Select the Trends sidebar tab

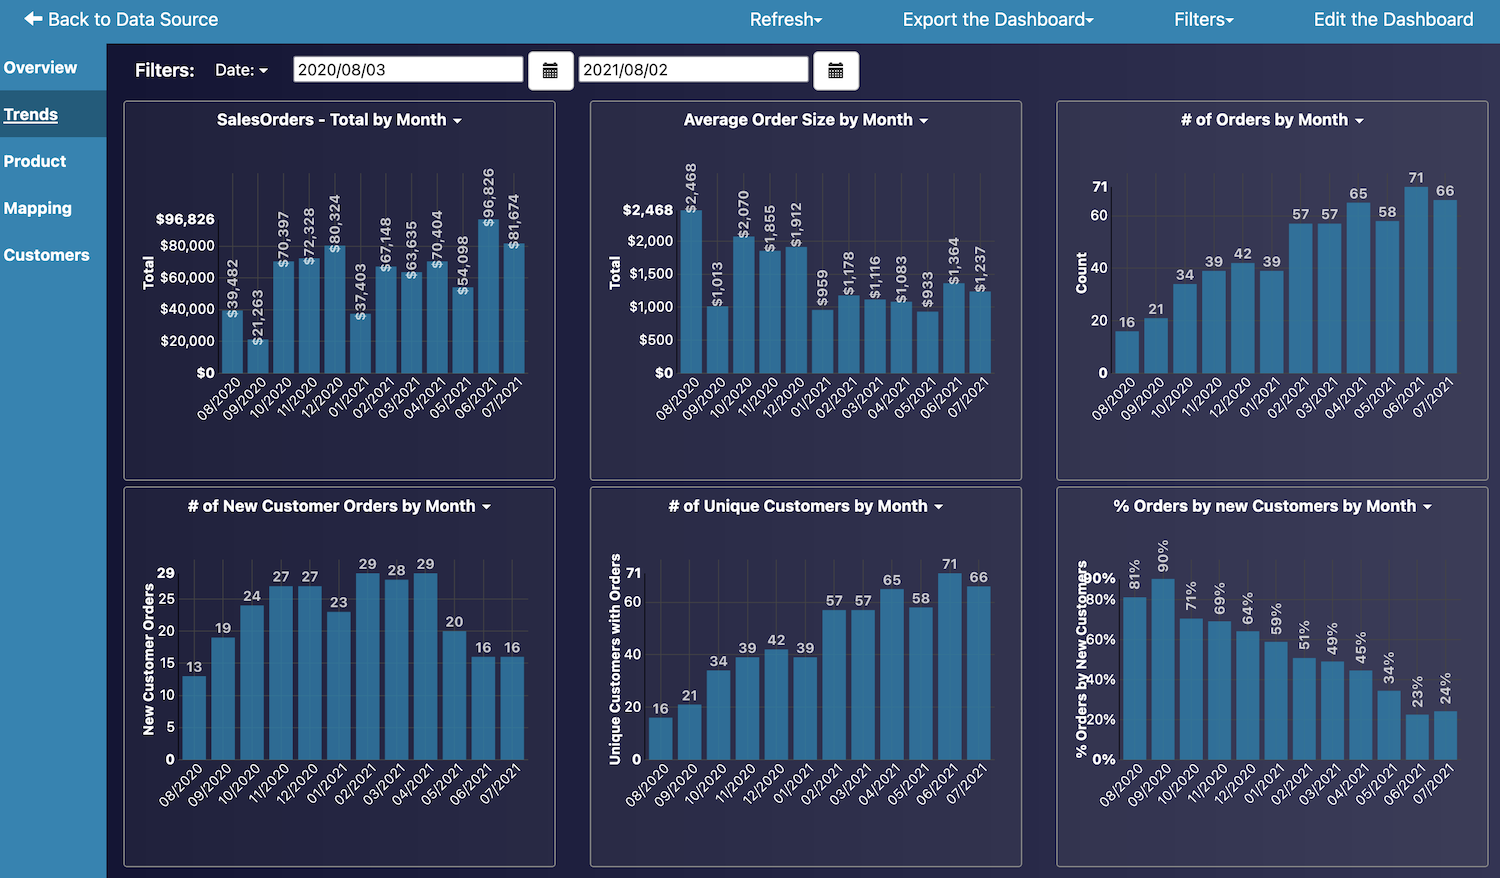click(x=31, y=114)
